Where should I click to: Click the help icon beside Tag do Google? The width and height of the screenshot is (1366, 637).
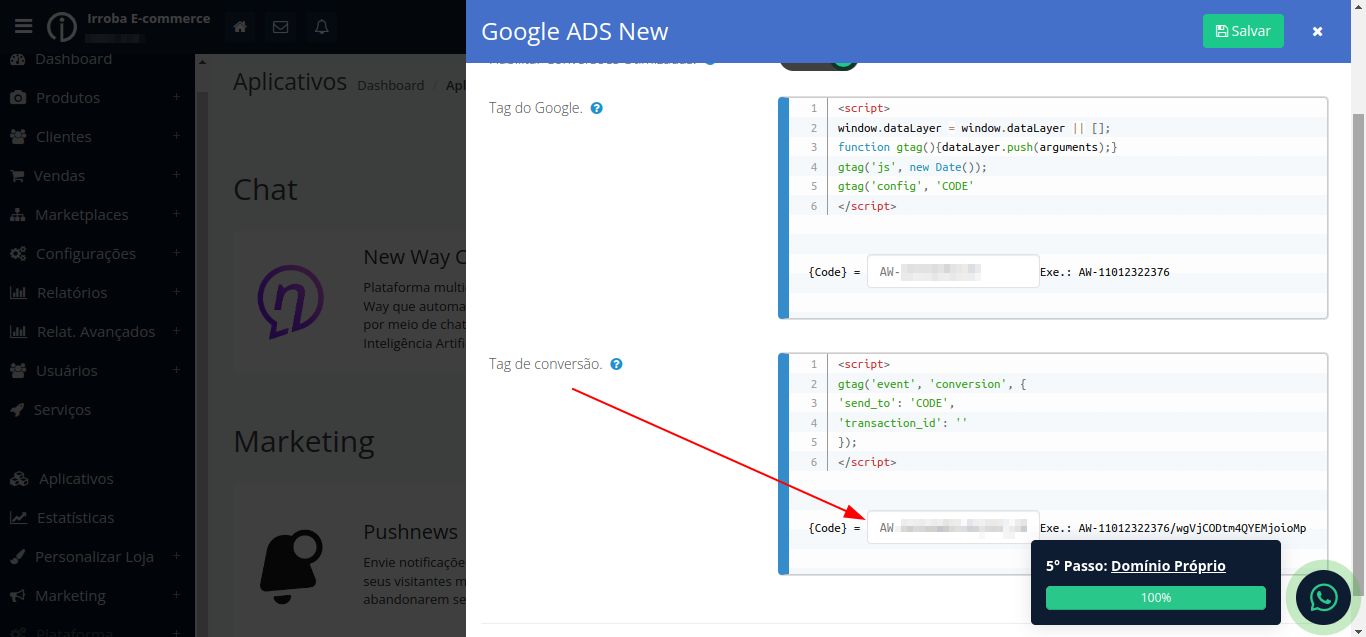[596, 108]
